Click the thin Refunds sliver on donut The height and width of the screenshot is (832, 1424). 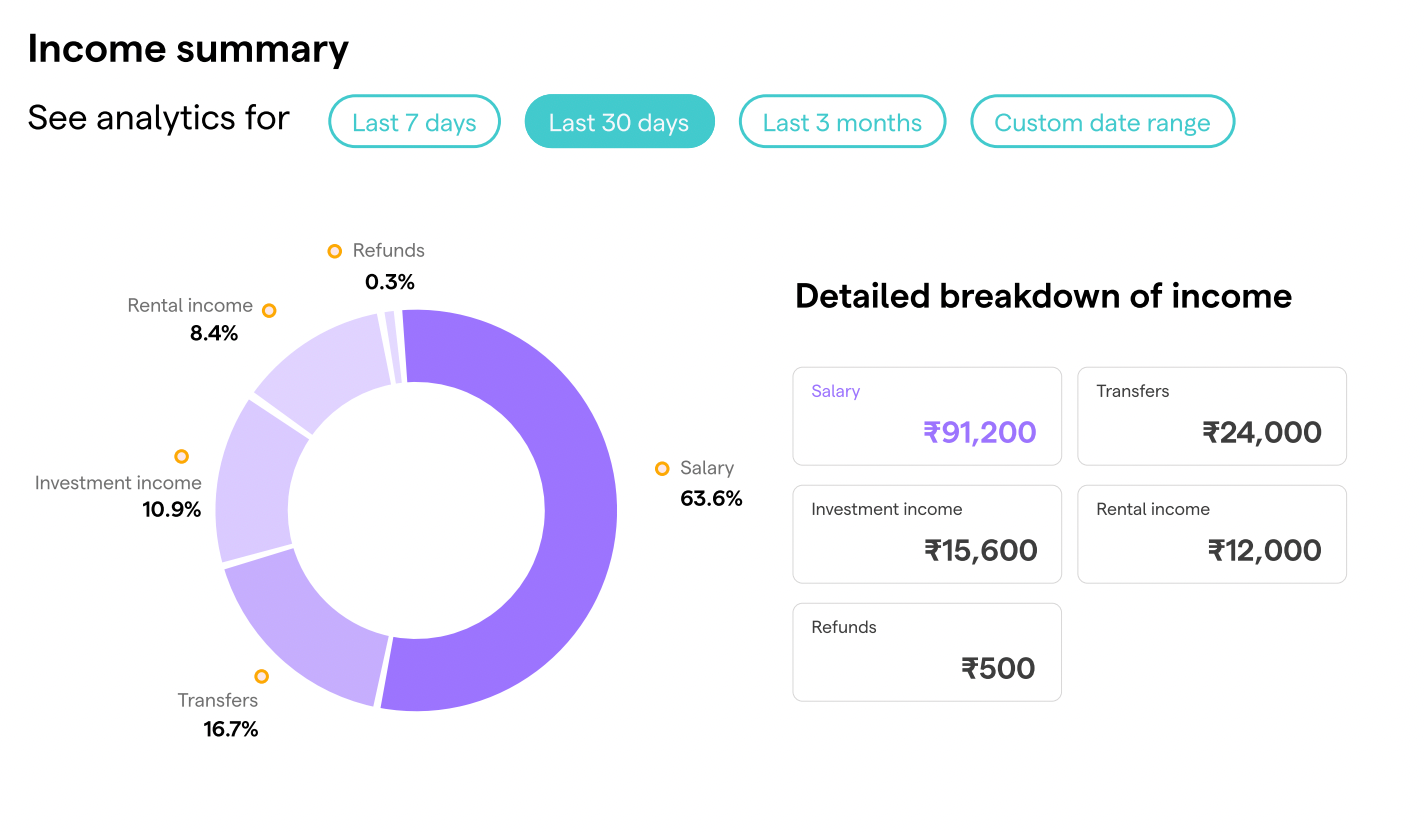392,347
